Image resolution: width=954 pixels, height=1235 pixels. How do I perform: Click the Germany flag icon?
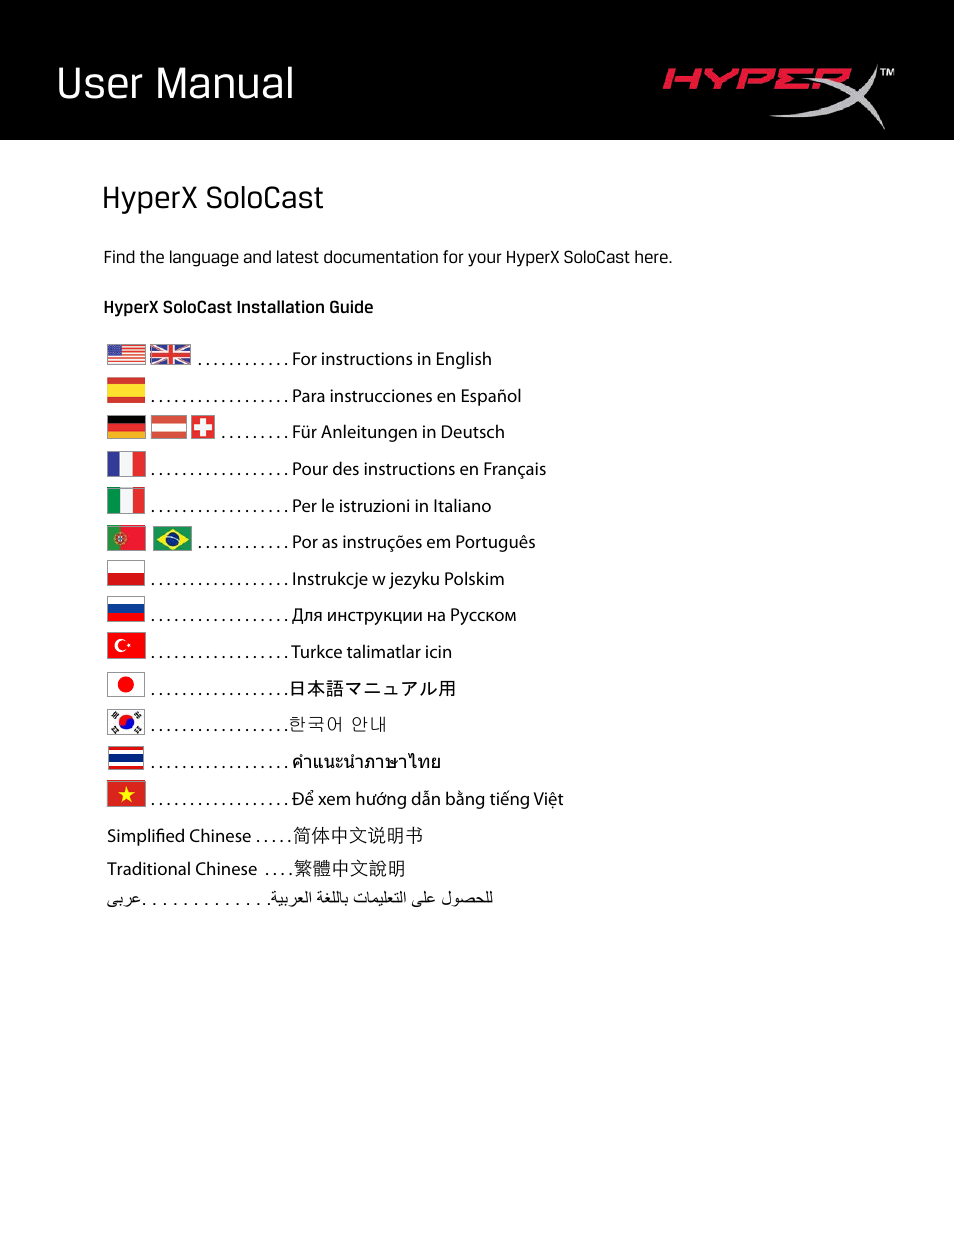point(126,427)
